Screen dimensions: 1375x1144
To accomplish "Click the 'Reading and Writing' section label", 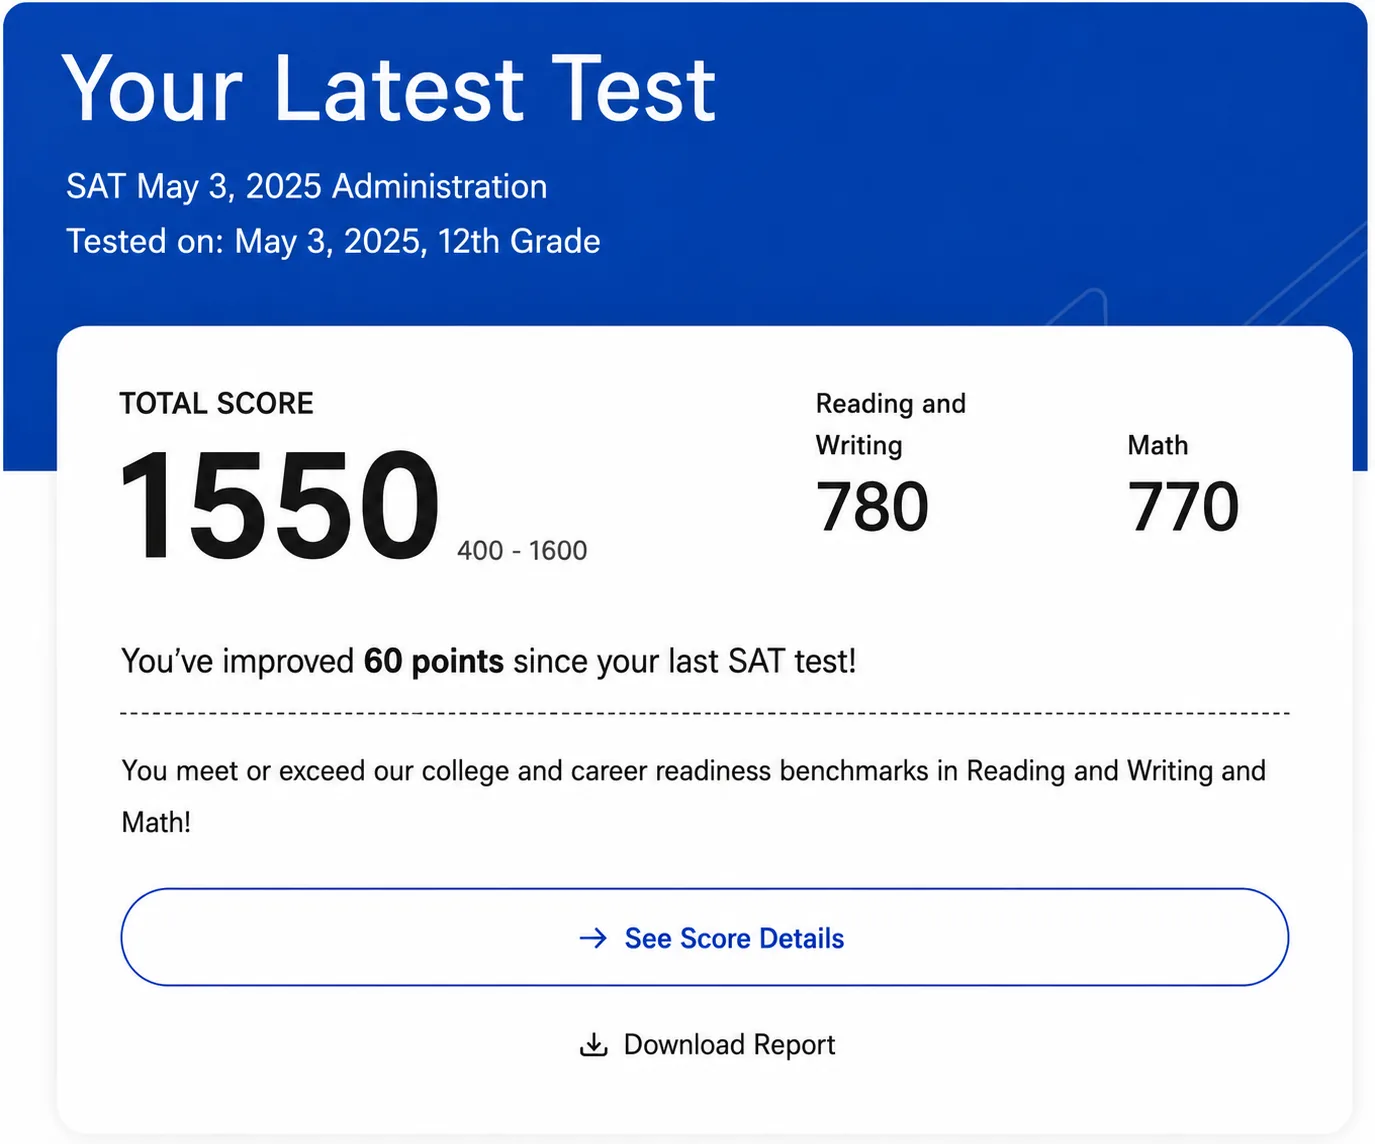I will click(891, 424).
